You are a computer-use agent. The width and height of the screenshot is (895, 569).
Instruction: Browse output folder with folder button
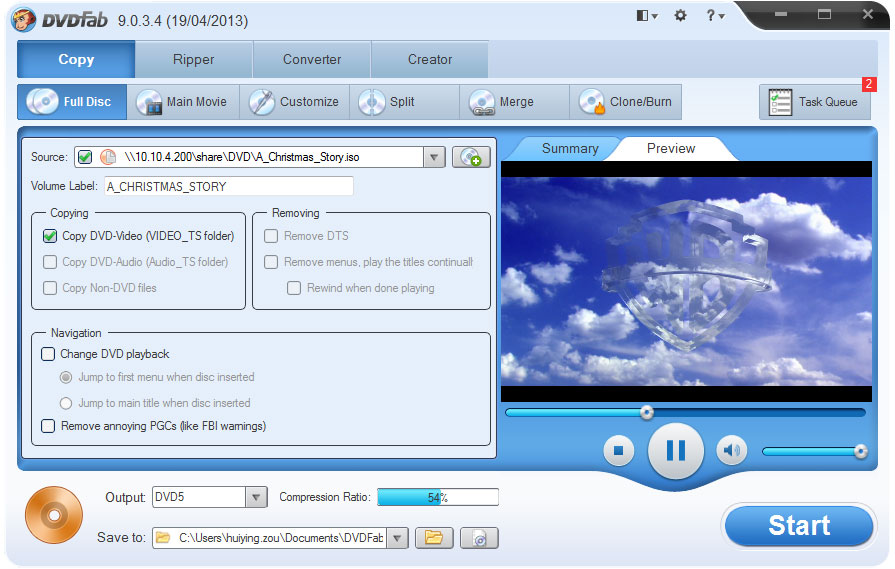point(434,538)
